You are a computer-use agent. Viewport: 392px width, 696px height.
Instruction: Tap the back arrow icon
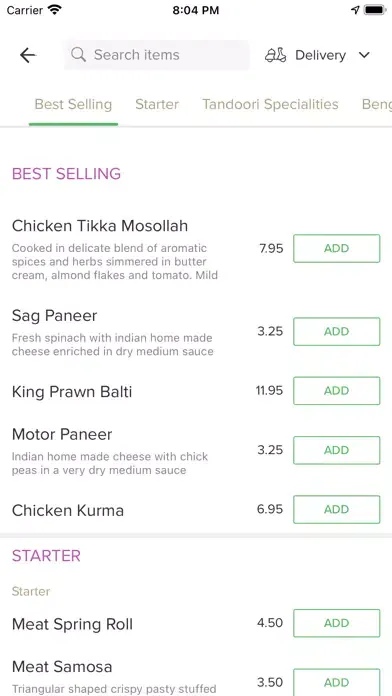pos(28,55)
